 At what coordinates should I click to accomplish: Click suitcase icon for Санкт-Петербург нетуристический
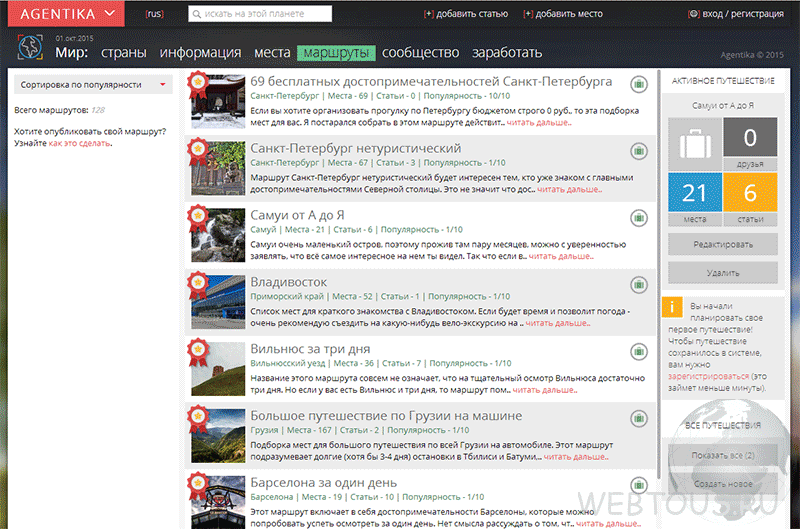click(639, 151)
